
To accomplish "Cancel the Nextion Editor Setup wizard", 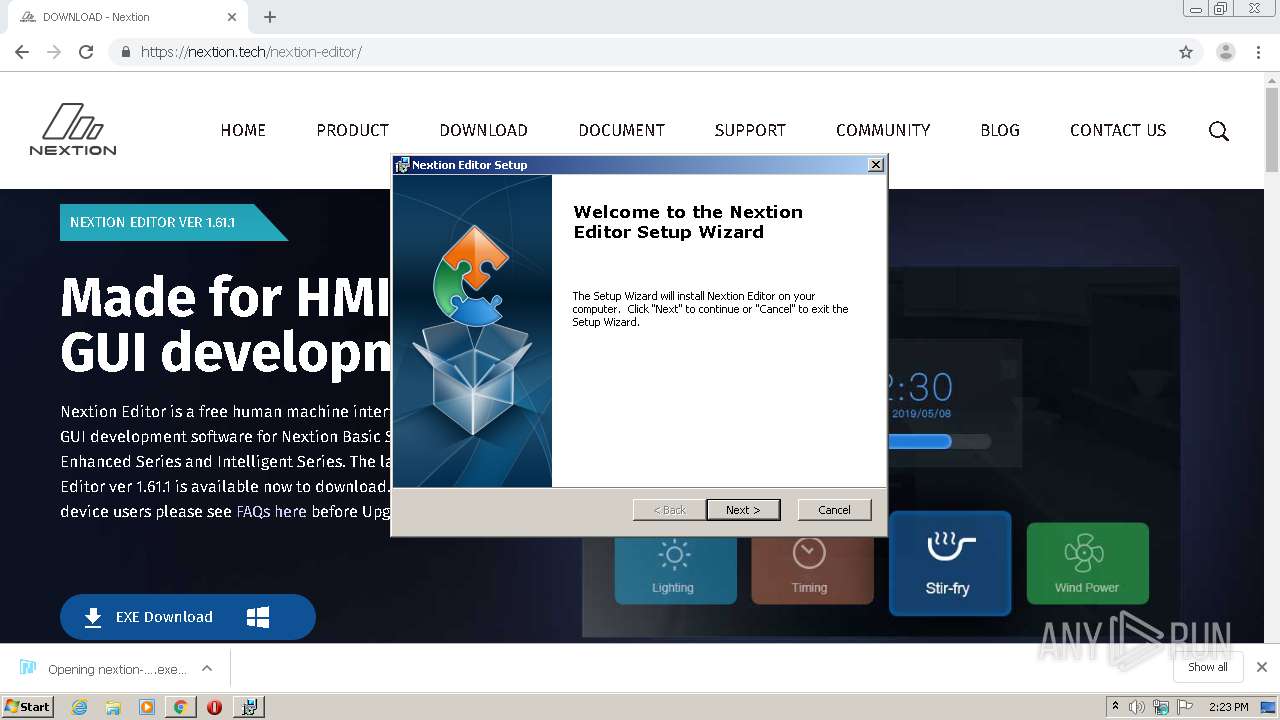I will point(834,510).
